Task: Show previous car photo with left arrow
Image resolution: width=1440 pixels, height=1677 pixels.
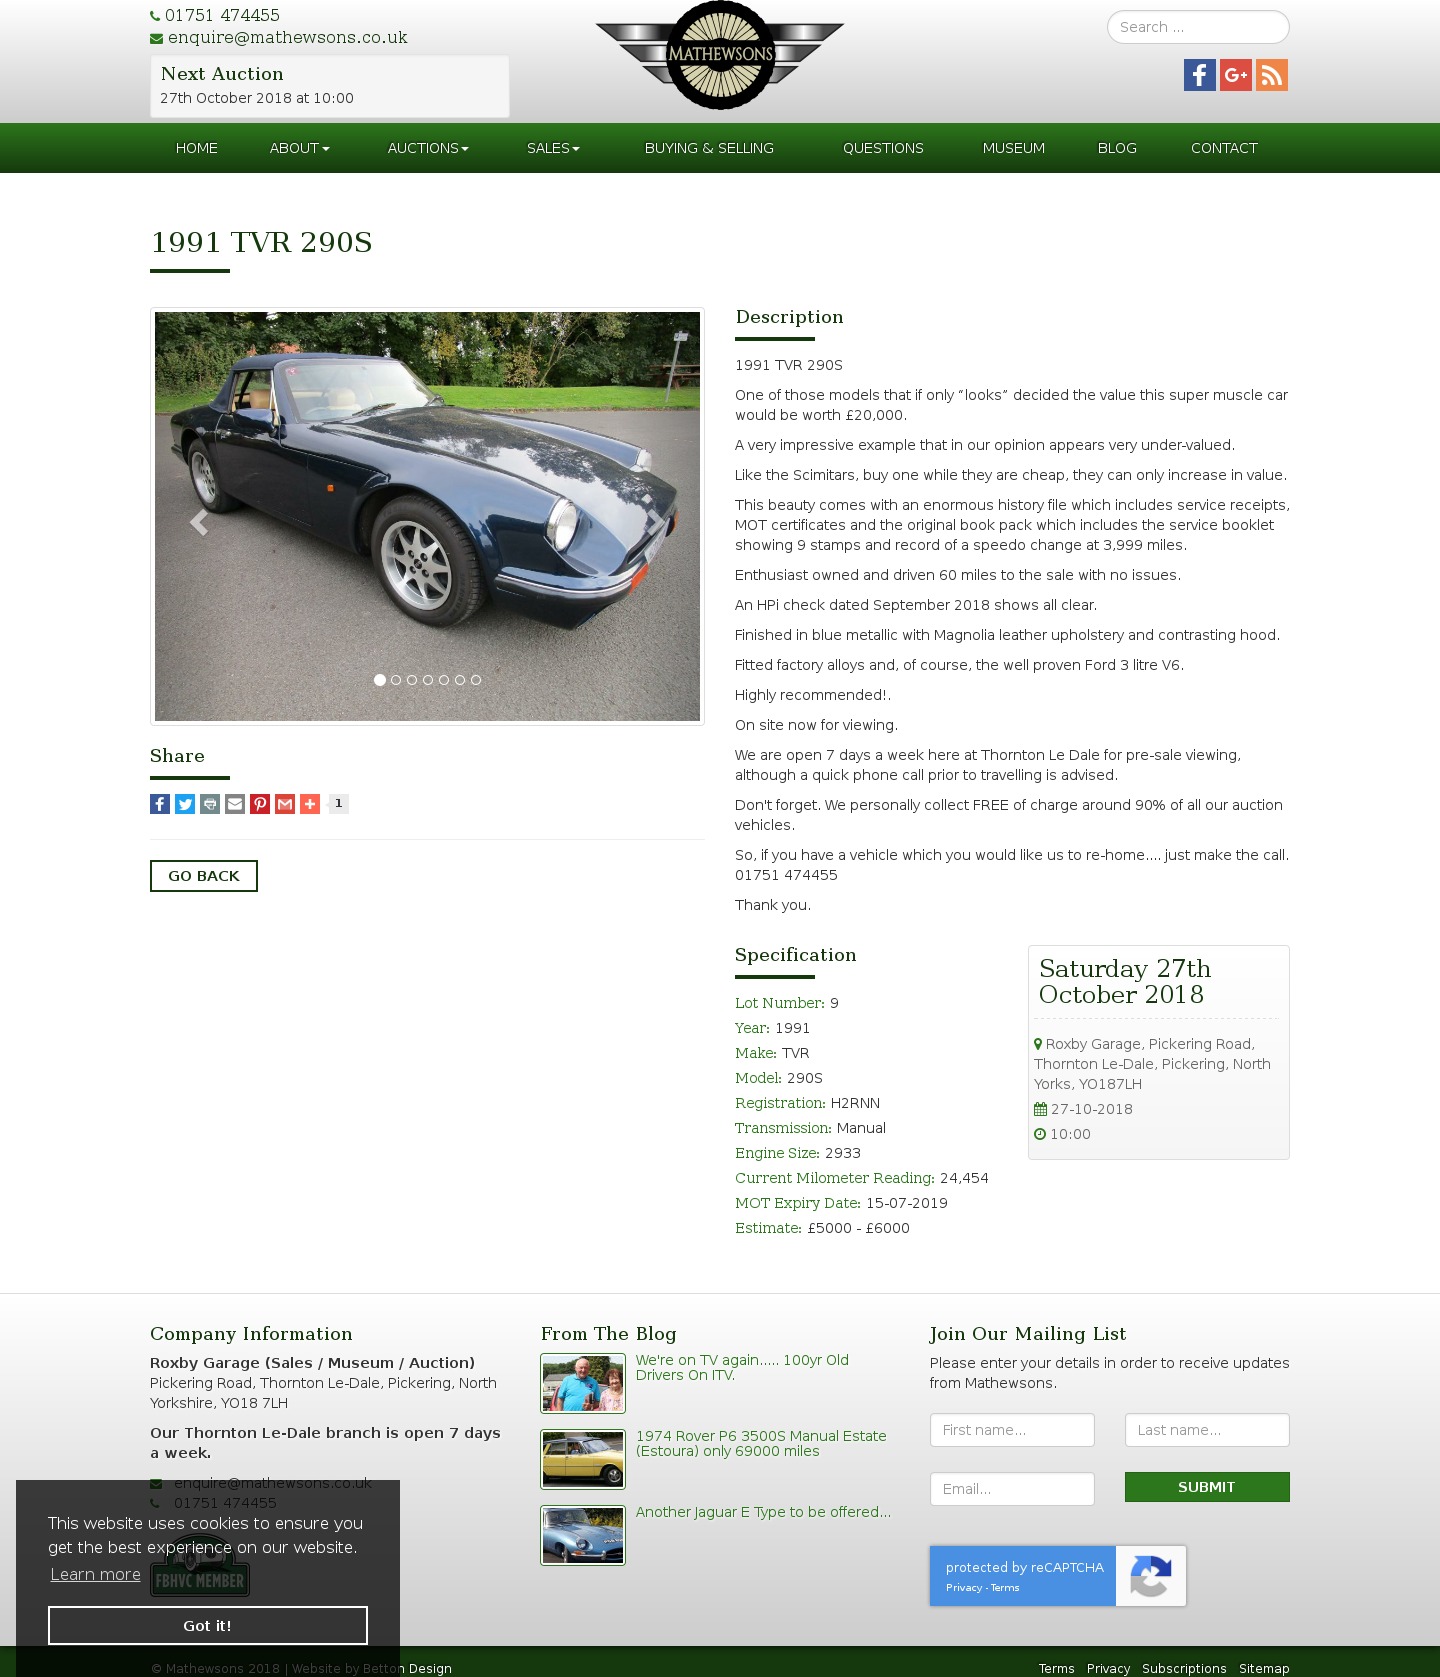Action: [198, 521]
